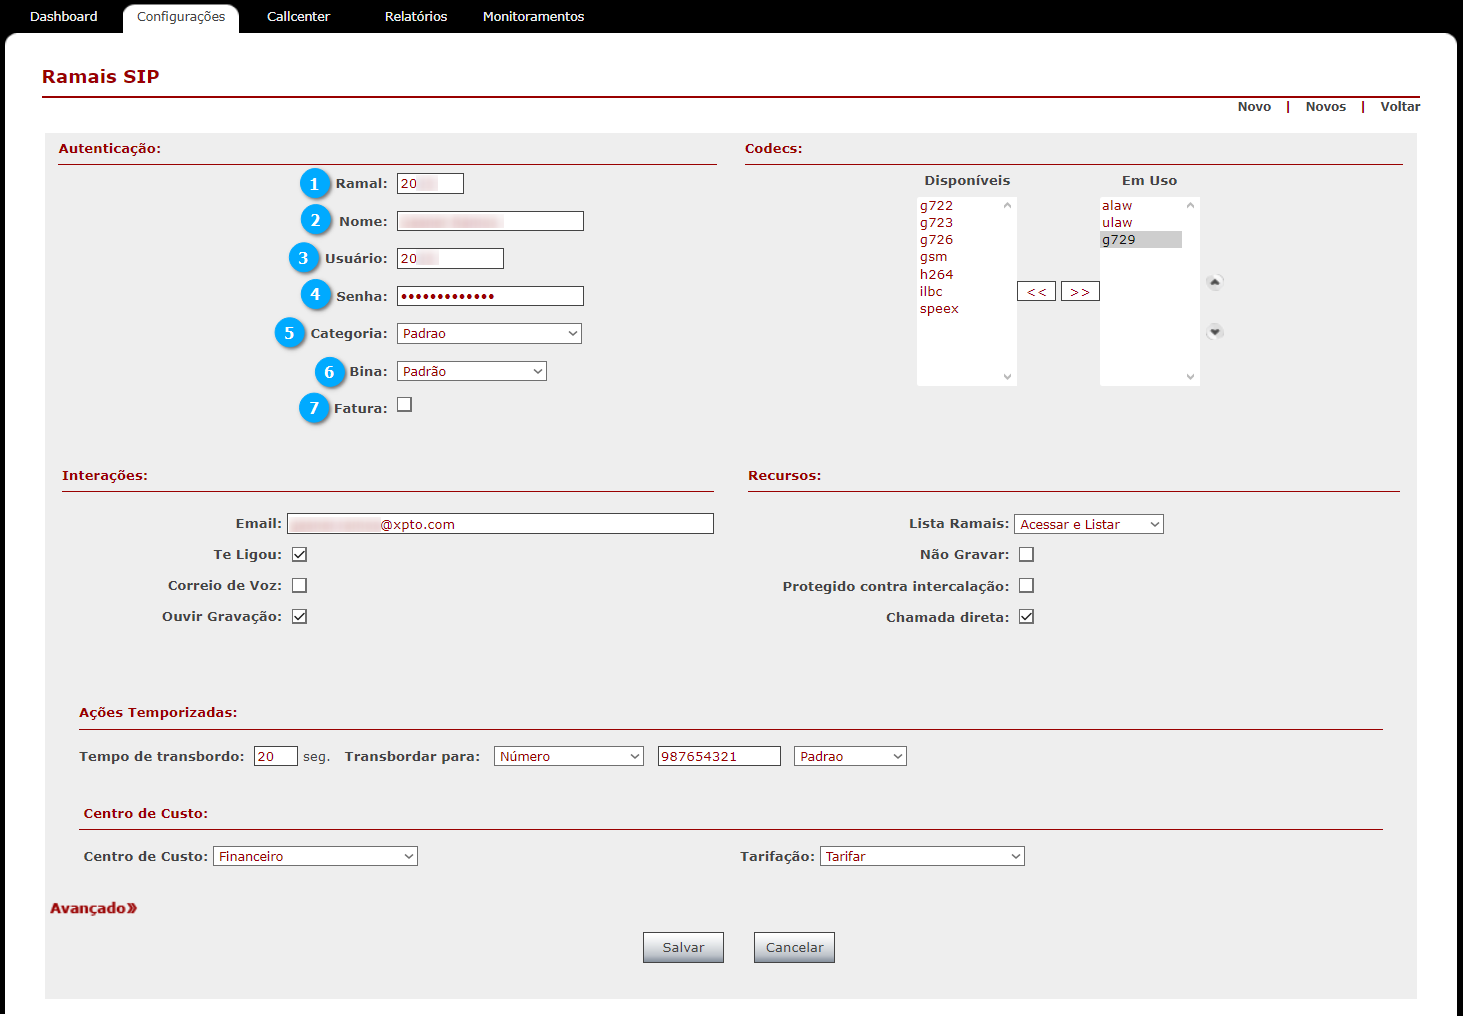This screenshot has width=1463, height=1036.
Task: Click the << codec remove button
Action: point(1036,291)
